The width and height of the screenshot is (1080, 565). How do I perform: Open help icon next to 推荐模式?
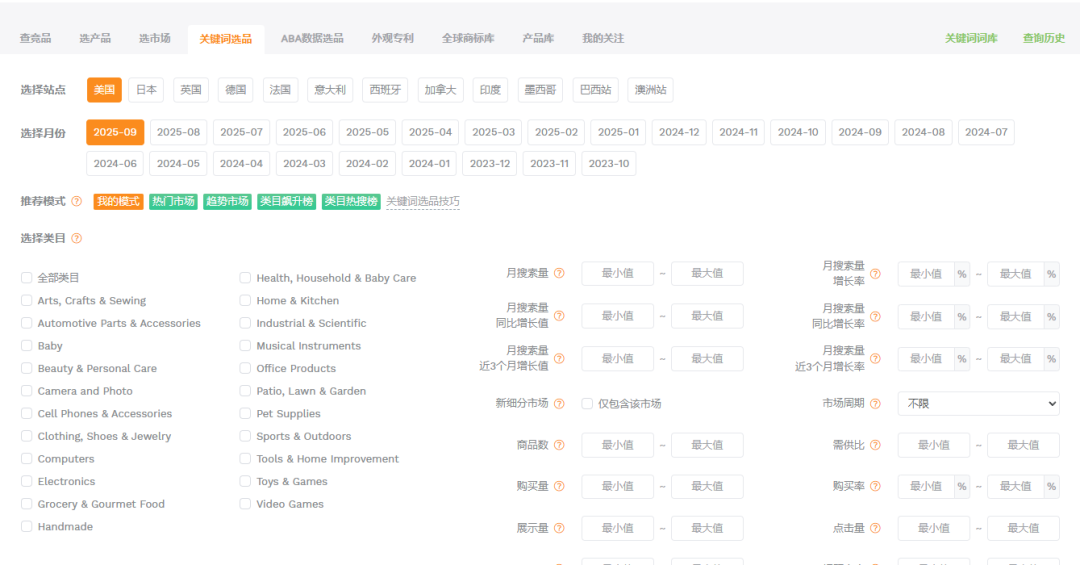[76, 201]
